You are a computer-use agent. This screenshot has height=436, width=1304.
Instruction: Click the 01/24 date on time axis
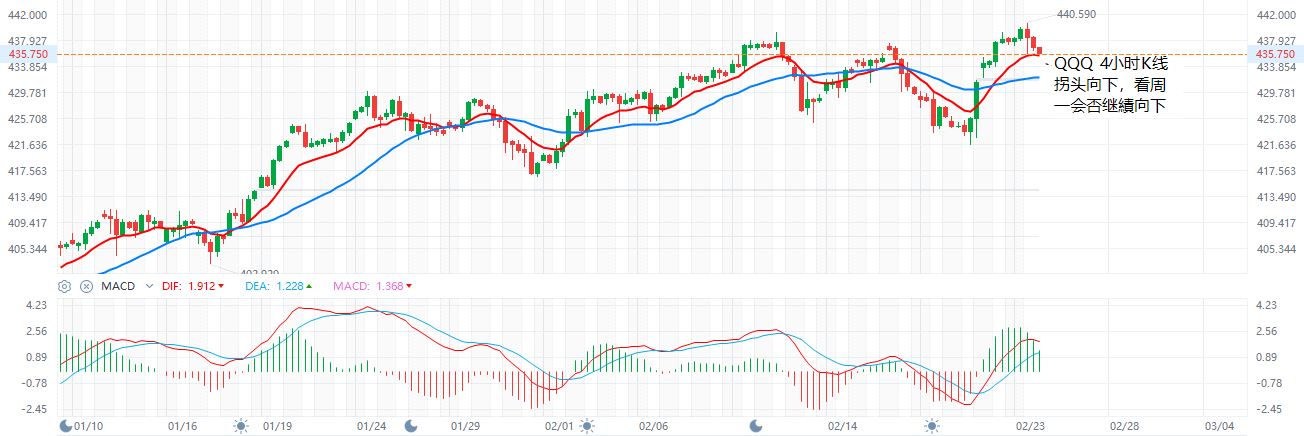click(x=371, y=425)
